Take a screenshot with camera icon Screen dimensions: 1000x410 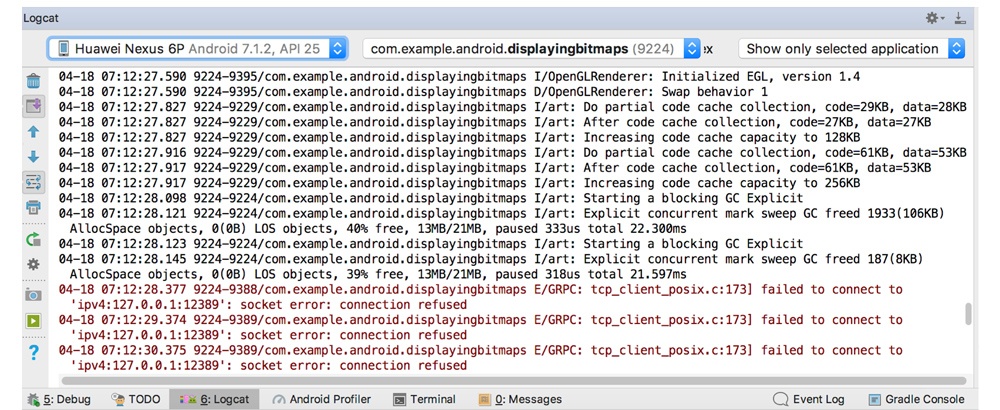(33, 295)
